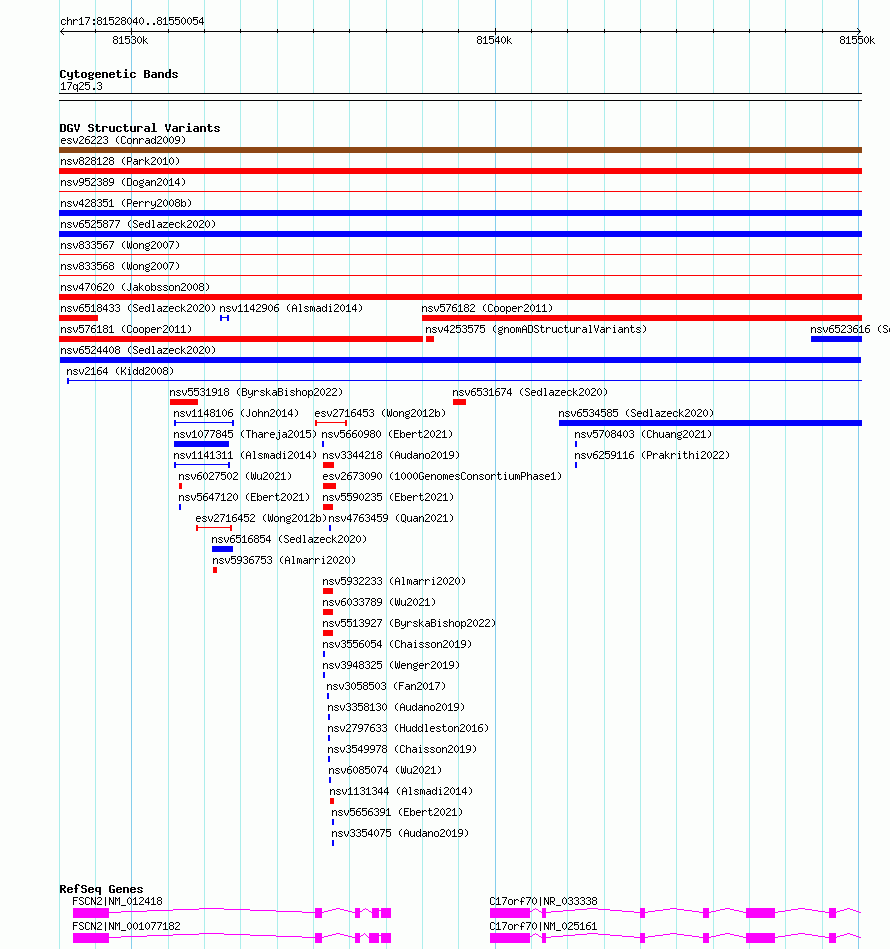Select nsv1142906 (Alsmadi2014) label
Viewport: 890px width, 949px height.
click(x=291, y=309)
